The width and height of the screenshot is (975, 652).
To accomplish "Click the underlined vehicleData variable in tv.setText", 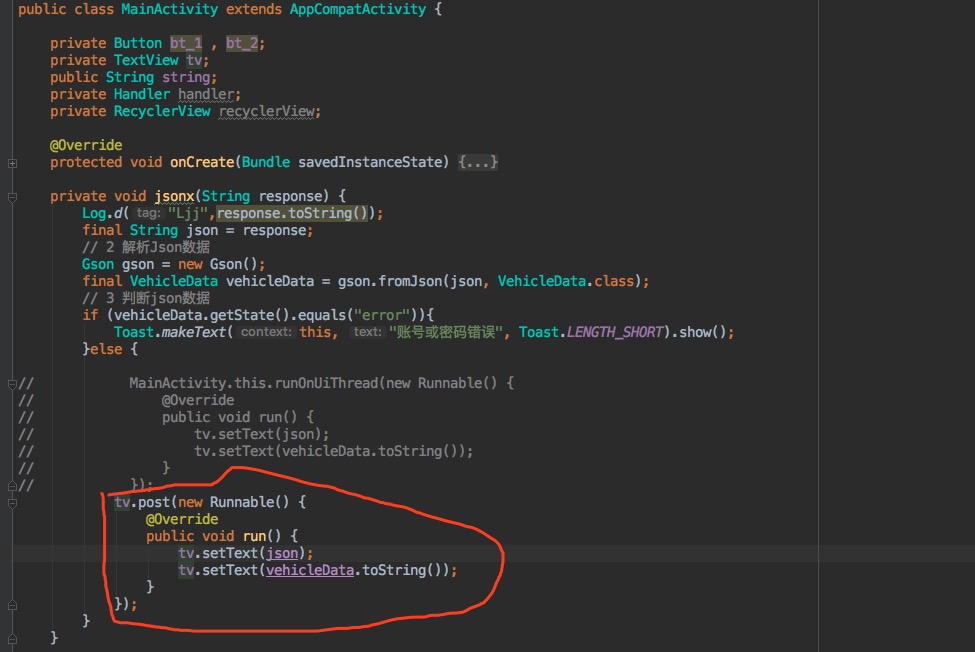I will click(309, 570).
